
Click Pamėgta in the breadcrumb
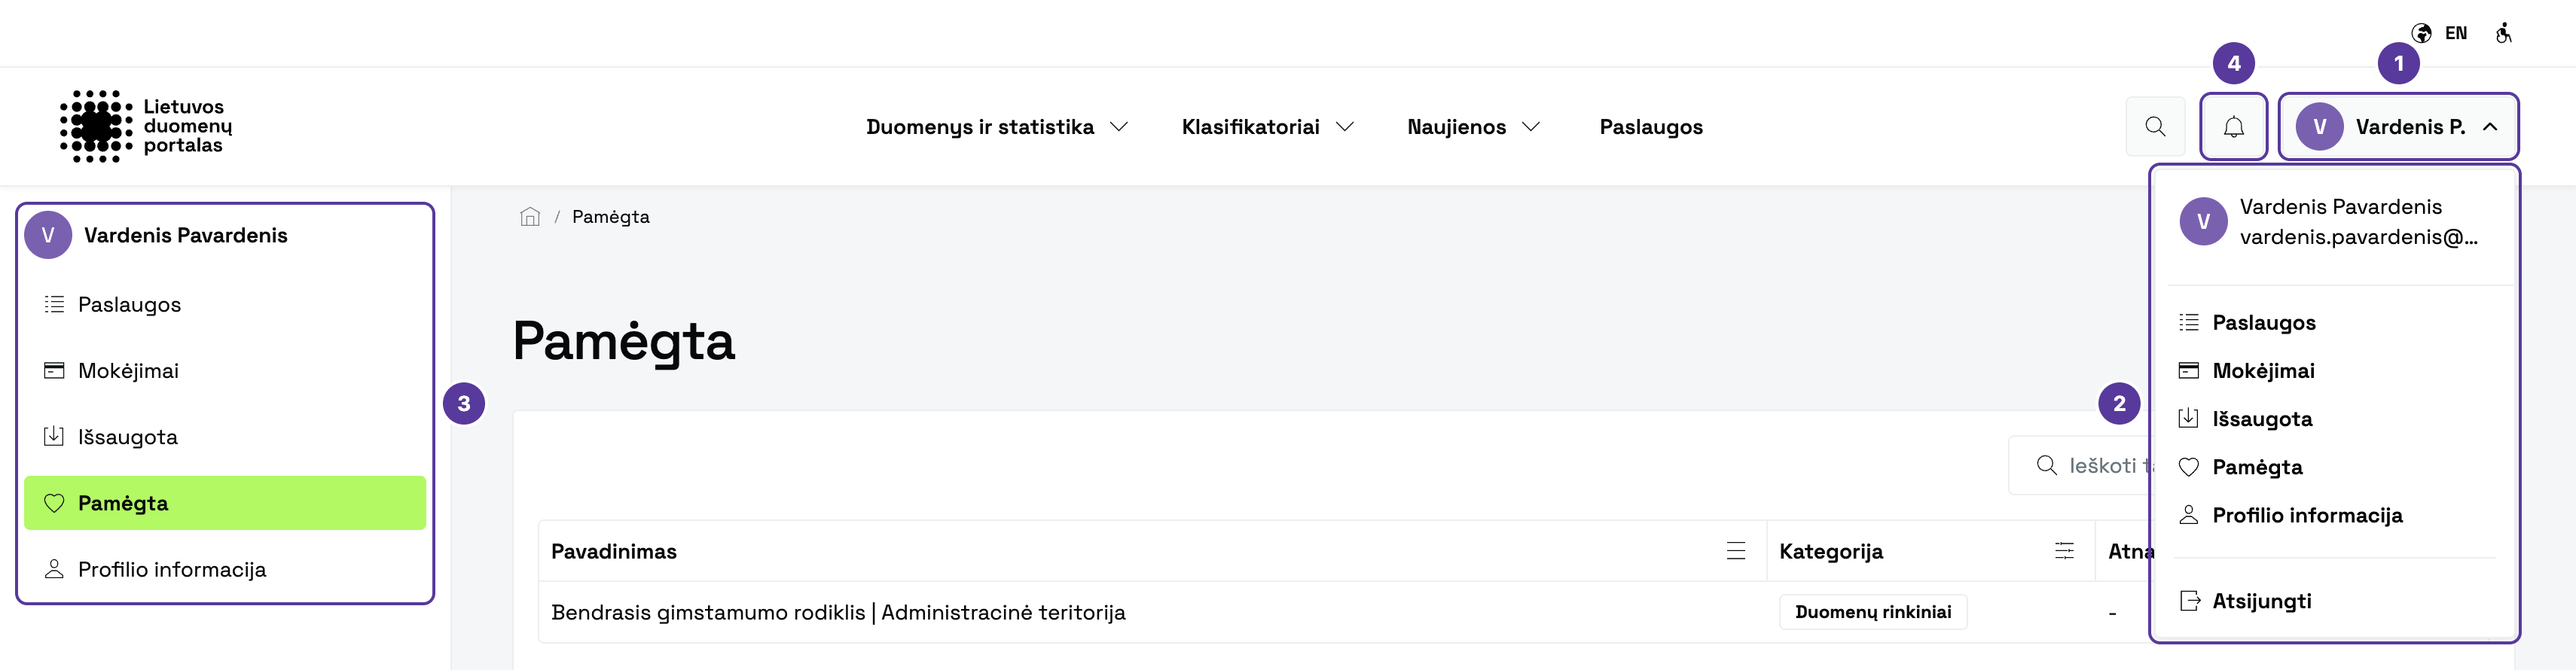coord(611,217)
